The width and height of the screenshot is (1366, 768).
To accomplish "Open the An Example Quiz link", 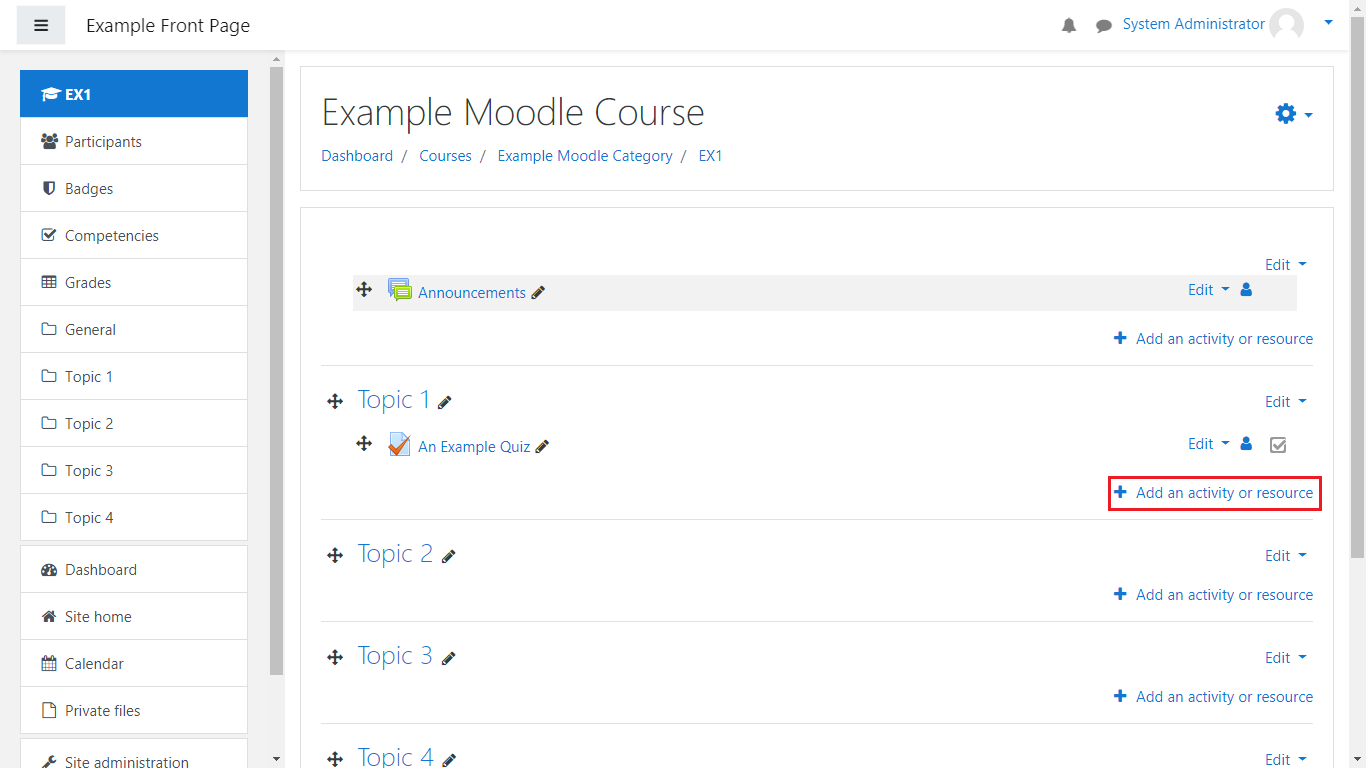I will (x=474, y=447).
